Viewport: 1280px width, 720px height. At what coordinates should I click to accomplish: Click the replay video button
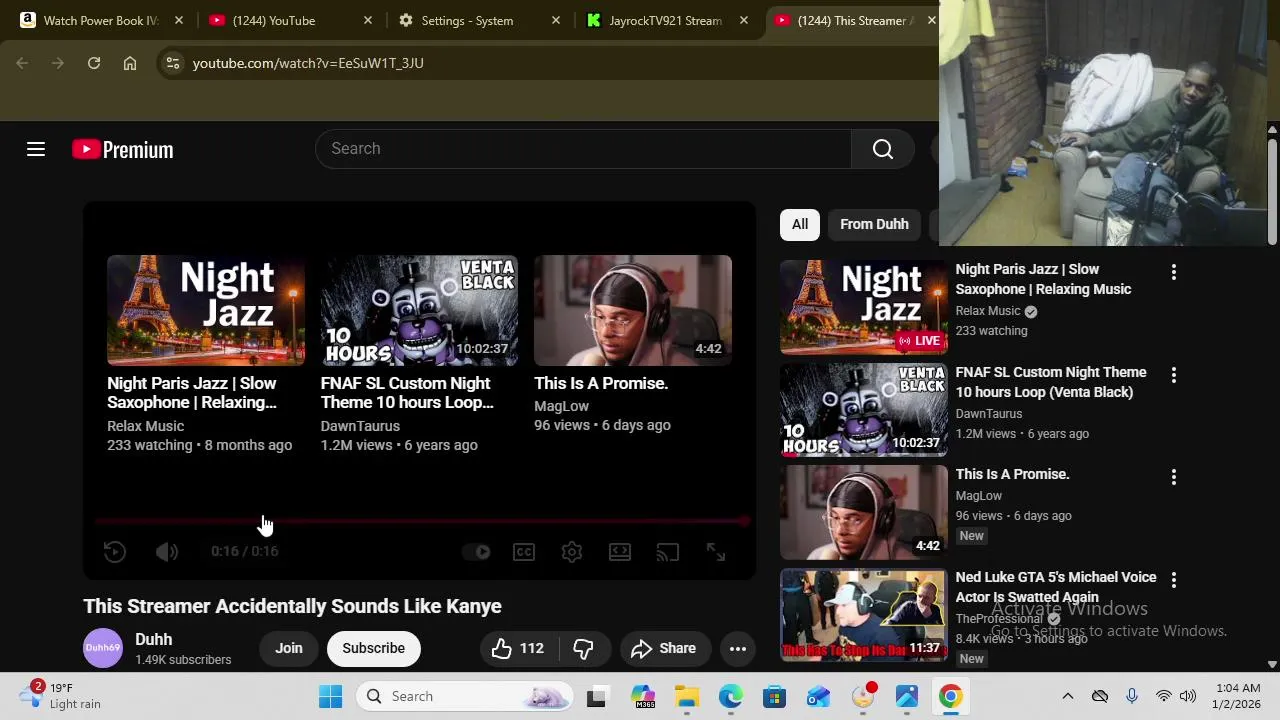(x=115, y=552)
